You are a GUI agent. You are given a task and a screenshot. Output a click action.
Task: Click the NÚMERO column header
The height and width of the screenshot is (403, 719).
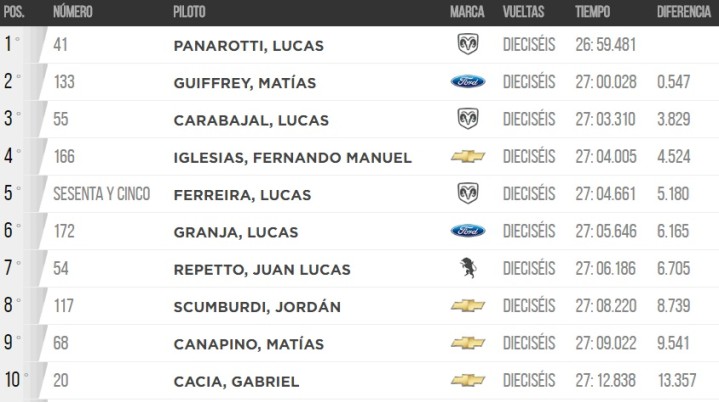pos(73,12)
